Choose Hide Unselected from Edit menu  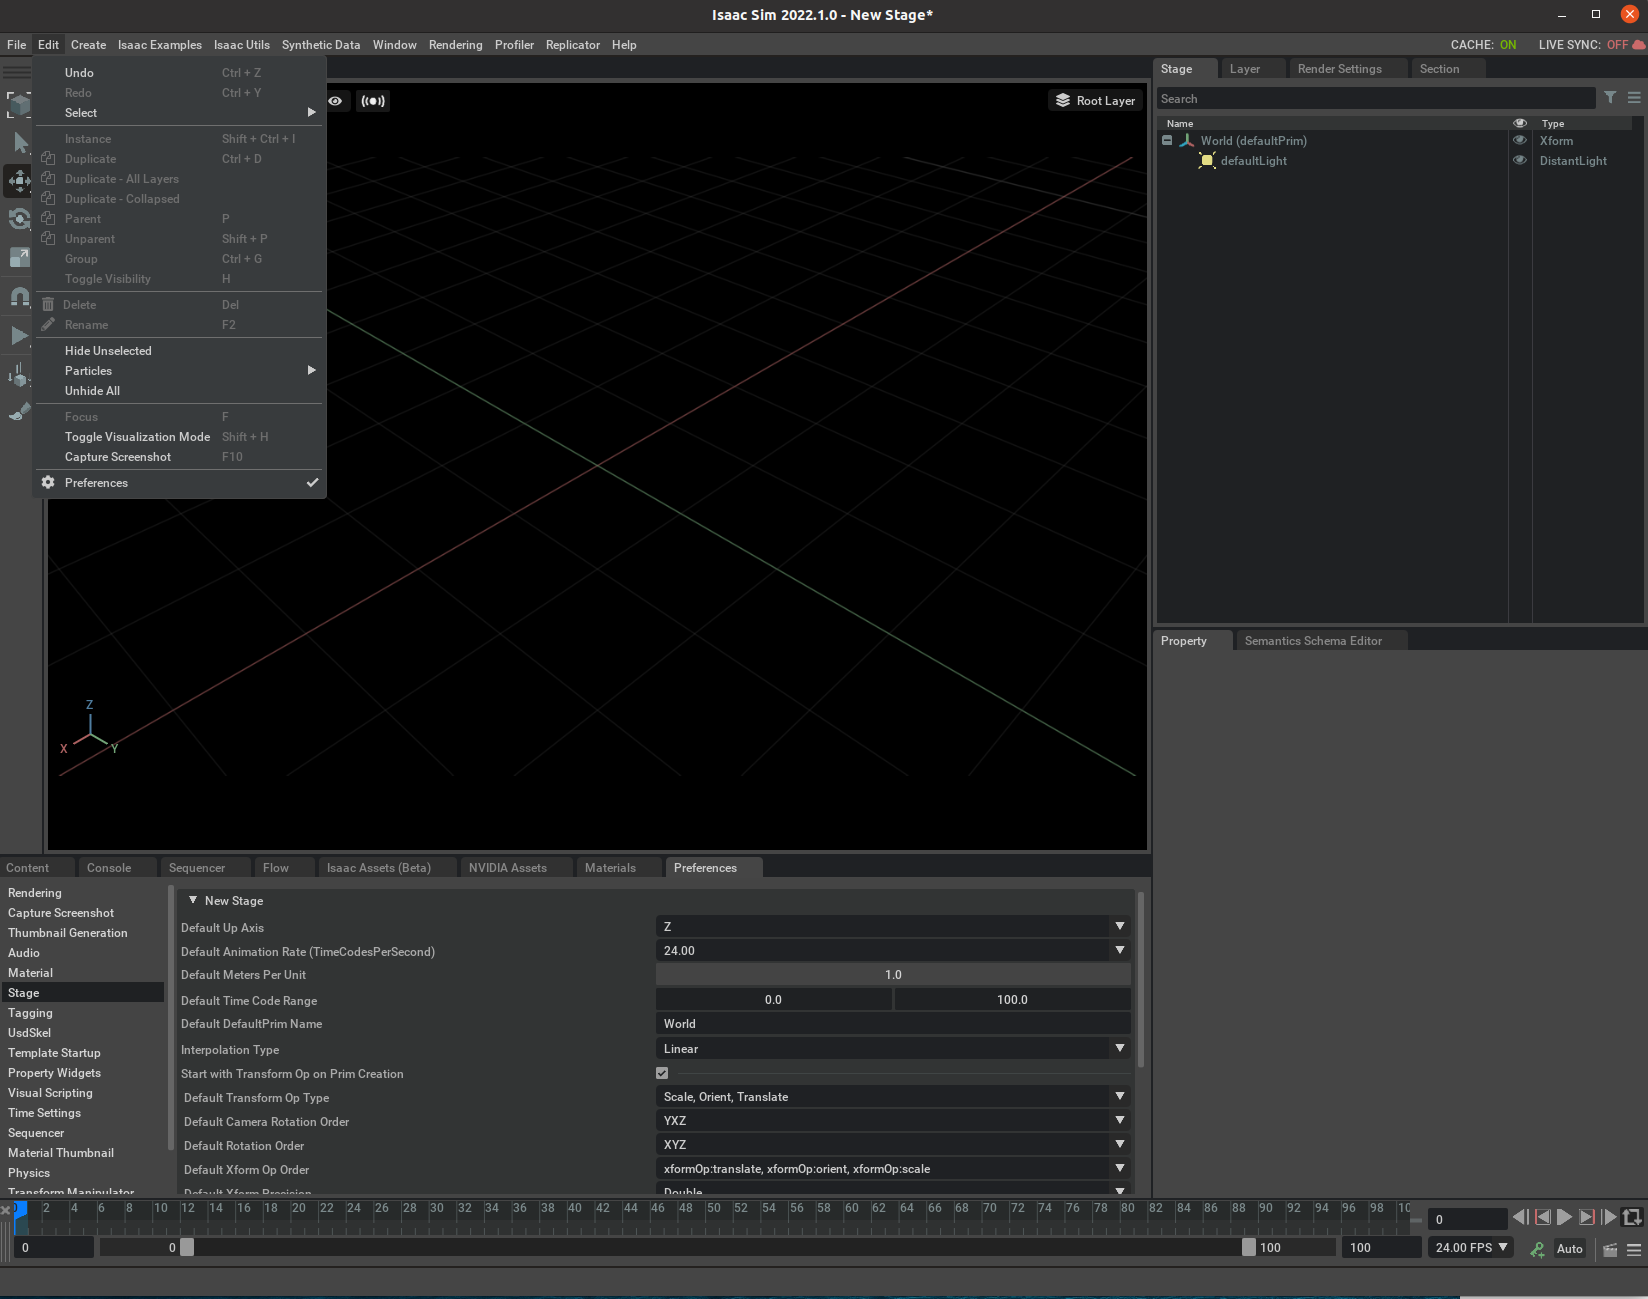tap(180, 351)
